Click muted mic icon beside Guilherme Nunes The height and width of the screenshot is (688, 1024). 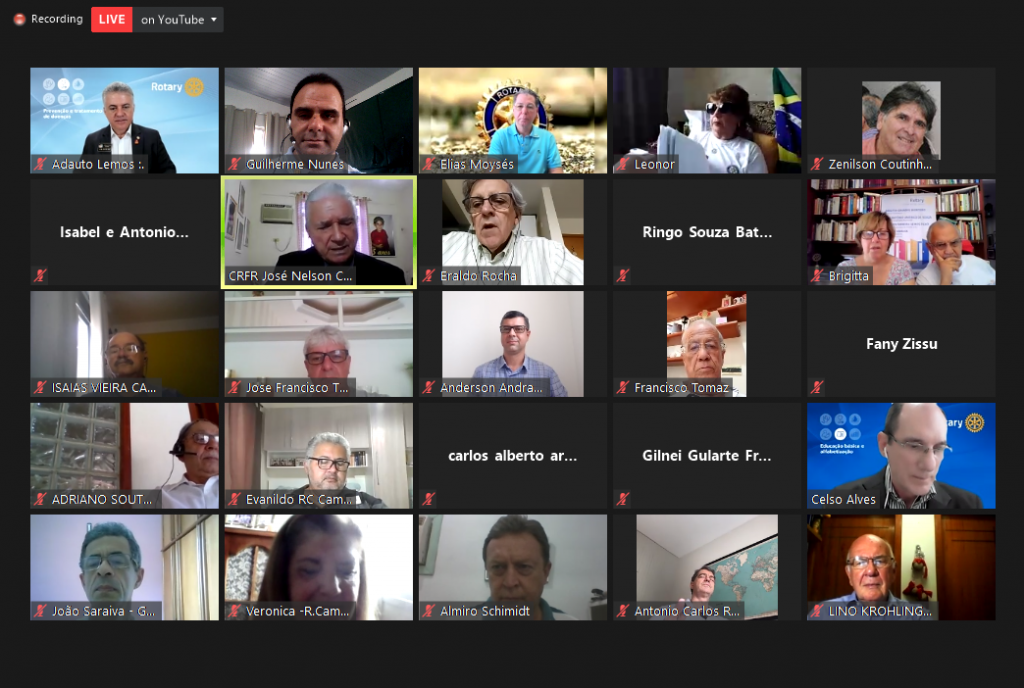235,164
